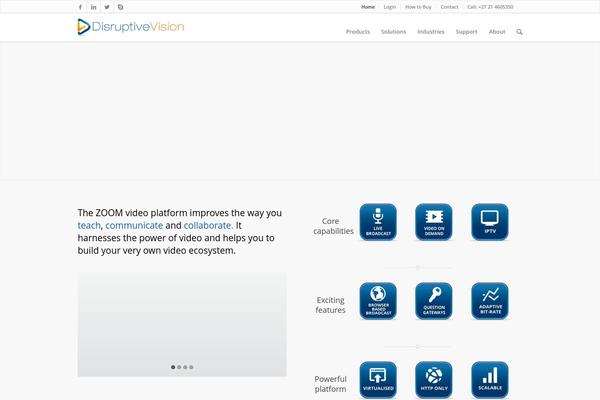Select the first slider dot
The image size is (600, 400).
[173, 367]
